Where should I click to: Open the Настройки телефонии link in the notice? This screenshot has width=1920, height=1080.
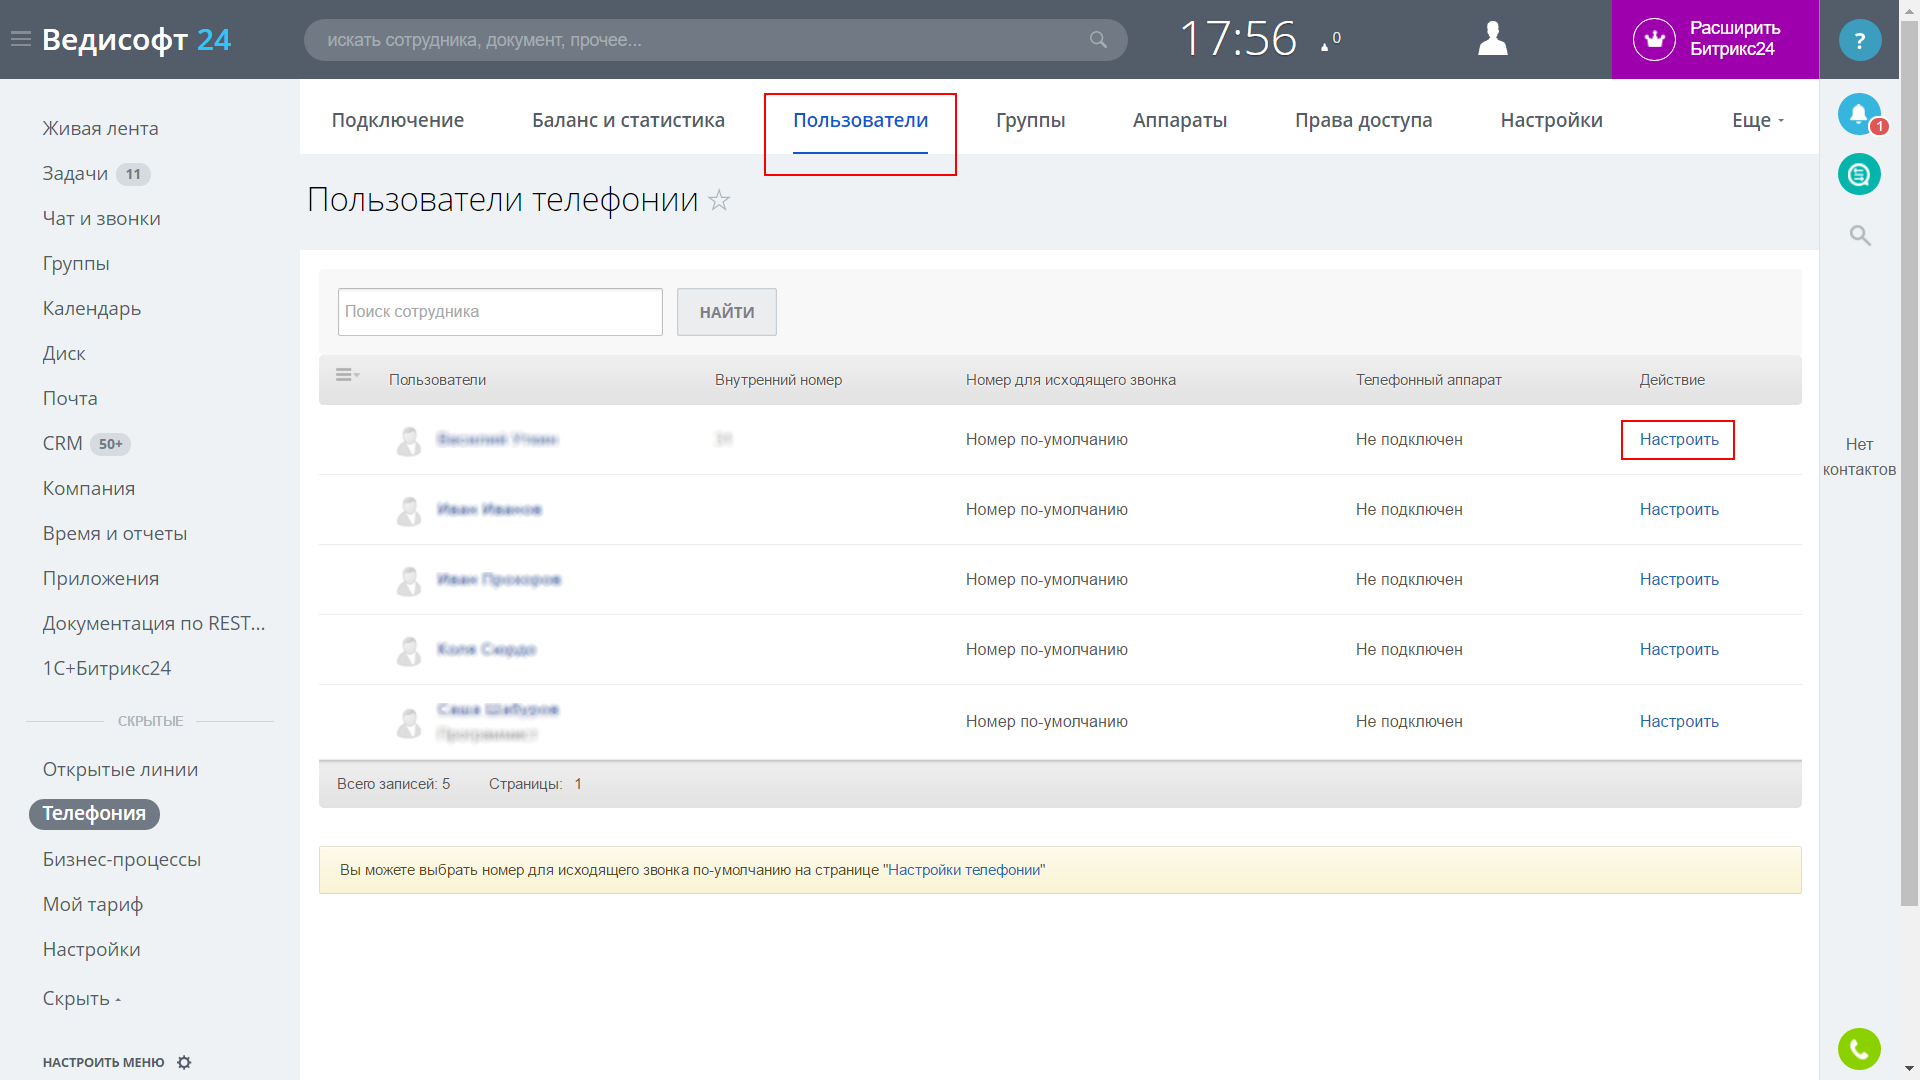(964, 870)
